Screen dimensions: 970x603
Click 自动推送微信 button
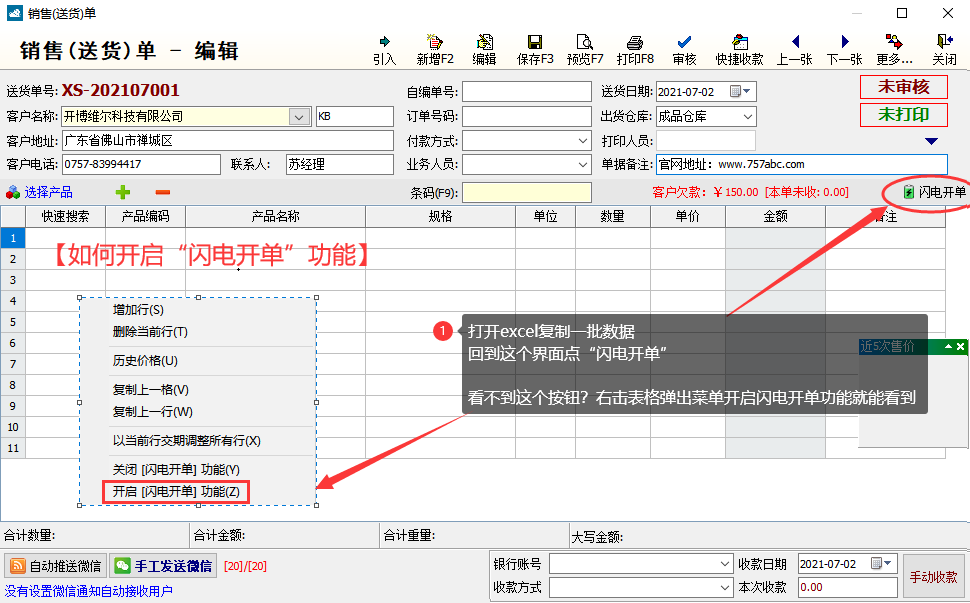(56, 566)
